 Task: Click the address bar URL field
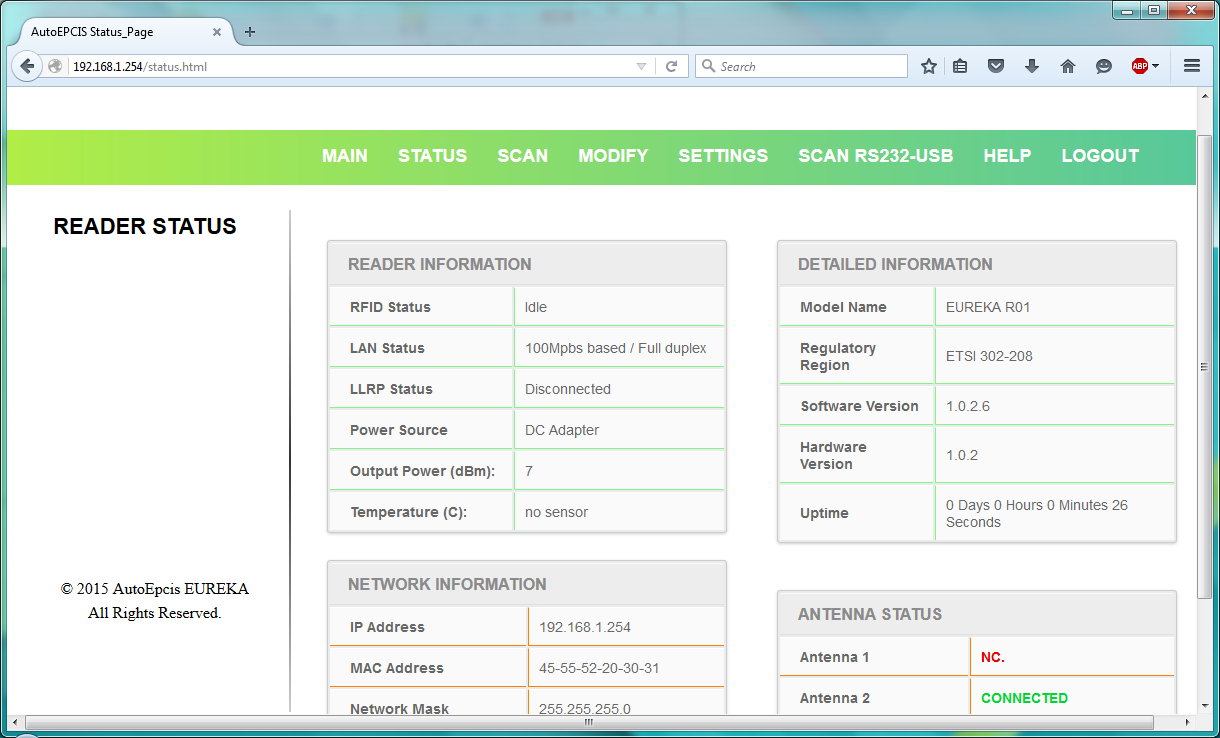350,67
